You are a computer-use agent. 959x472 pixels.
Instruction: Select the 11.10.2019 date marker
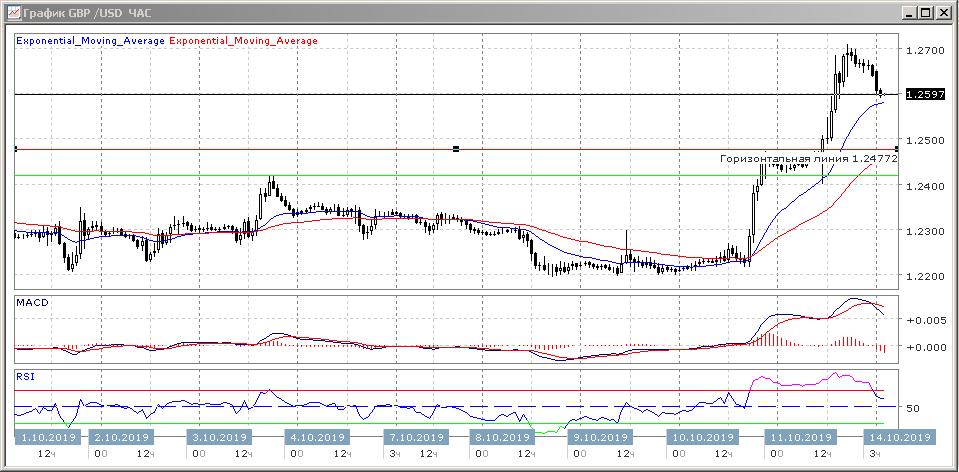pyautogui.click(x=799, y=437)
